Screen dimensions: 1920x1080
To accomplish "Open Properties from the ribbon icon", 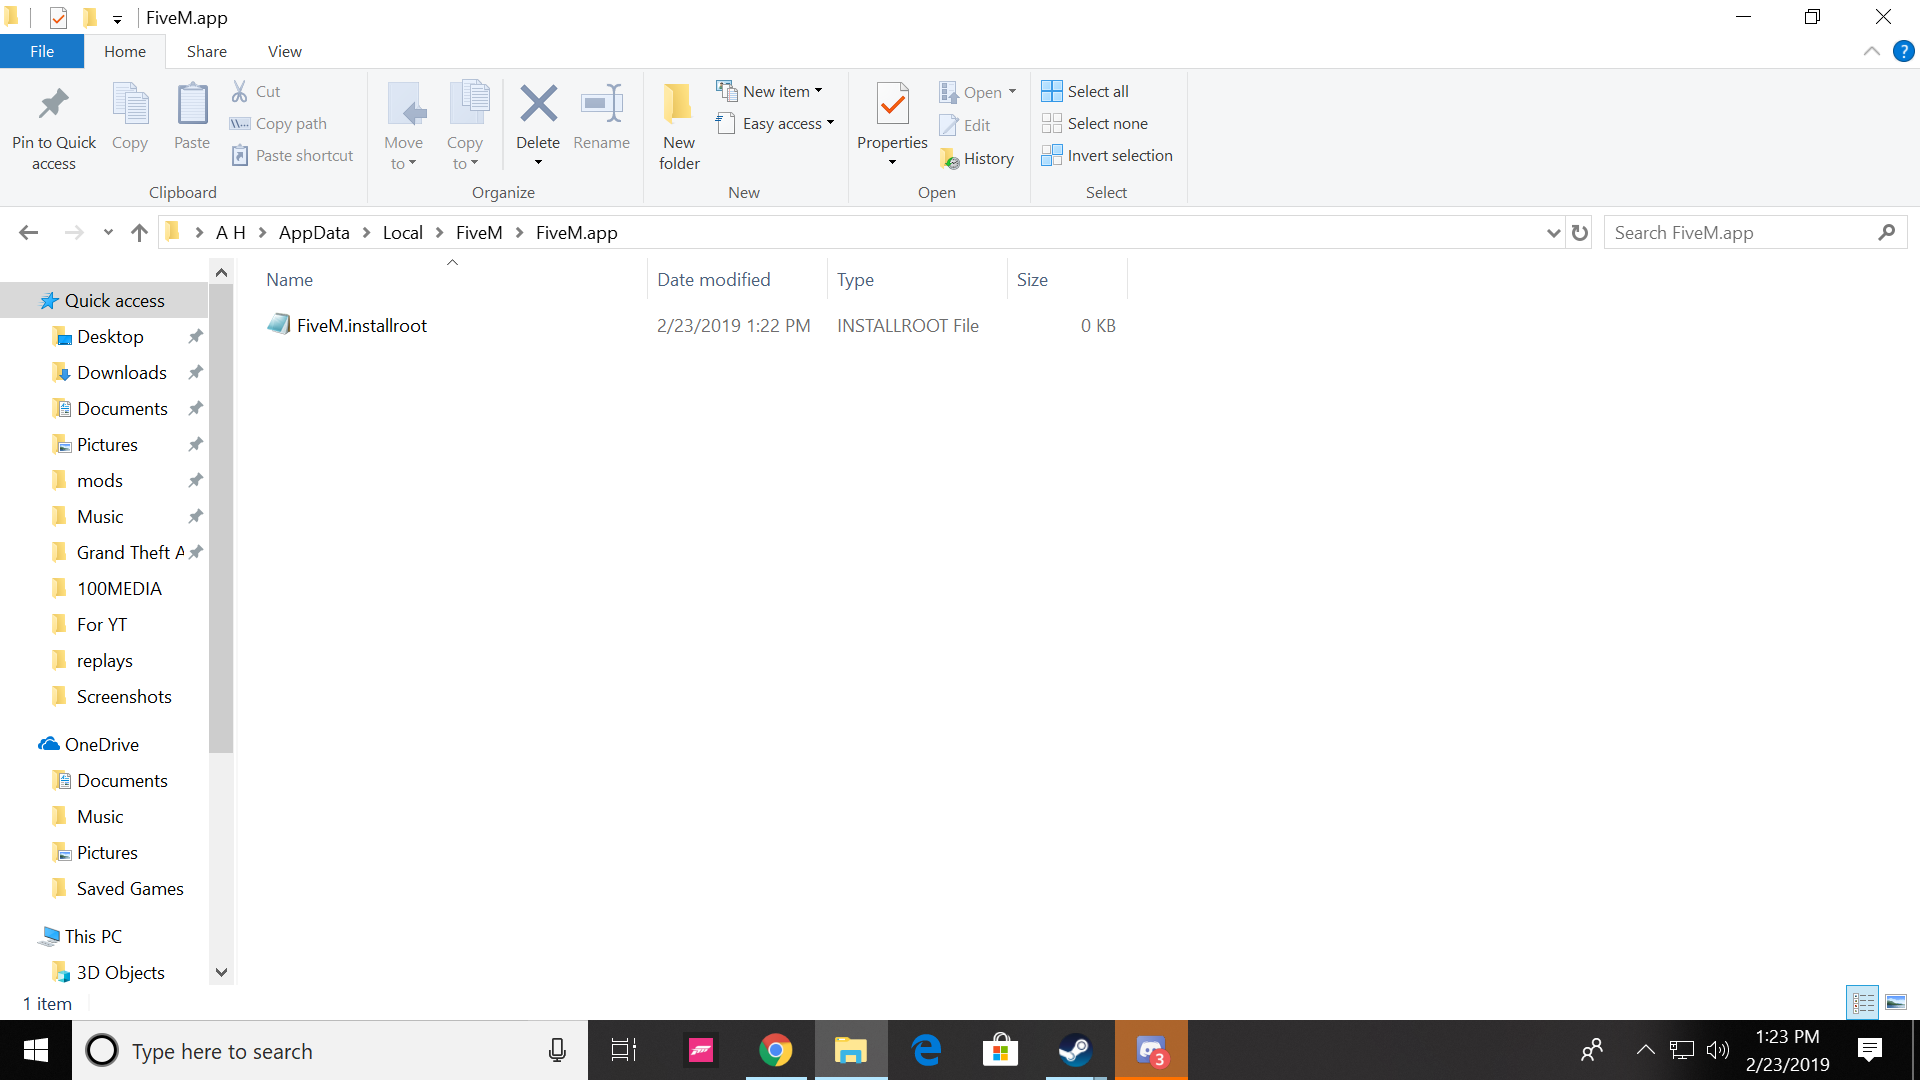I will click(x=891, y=110).
